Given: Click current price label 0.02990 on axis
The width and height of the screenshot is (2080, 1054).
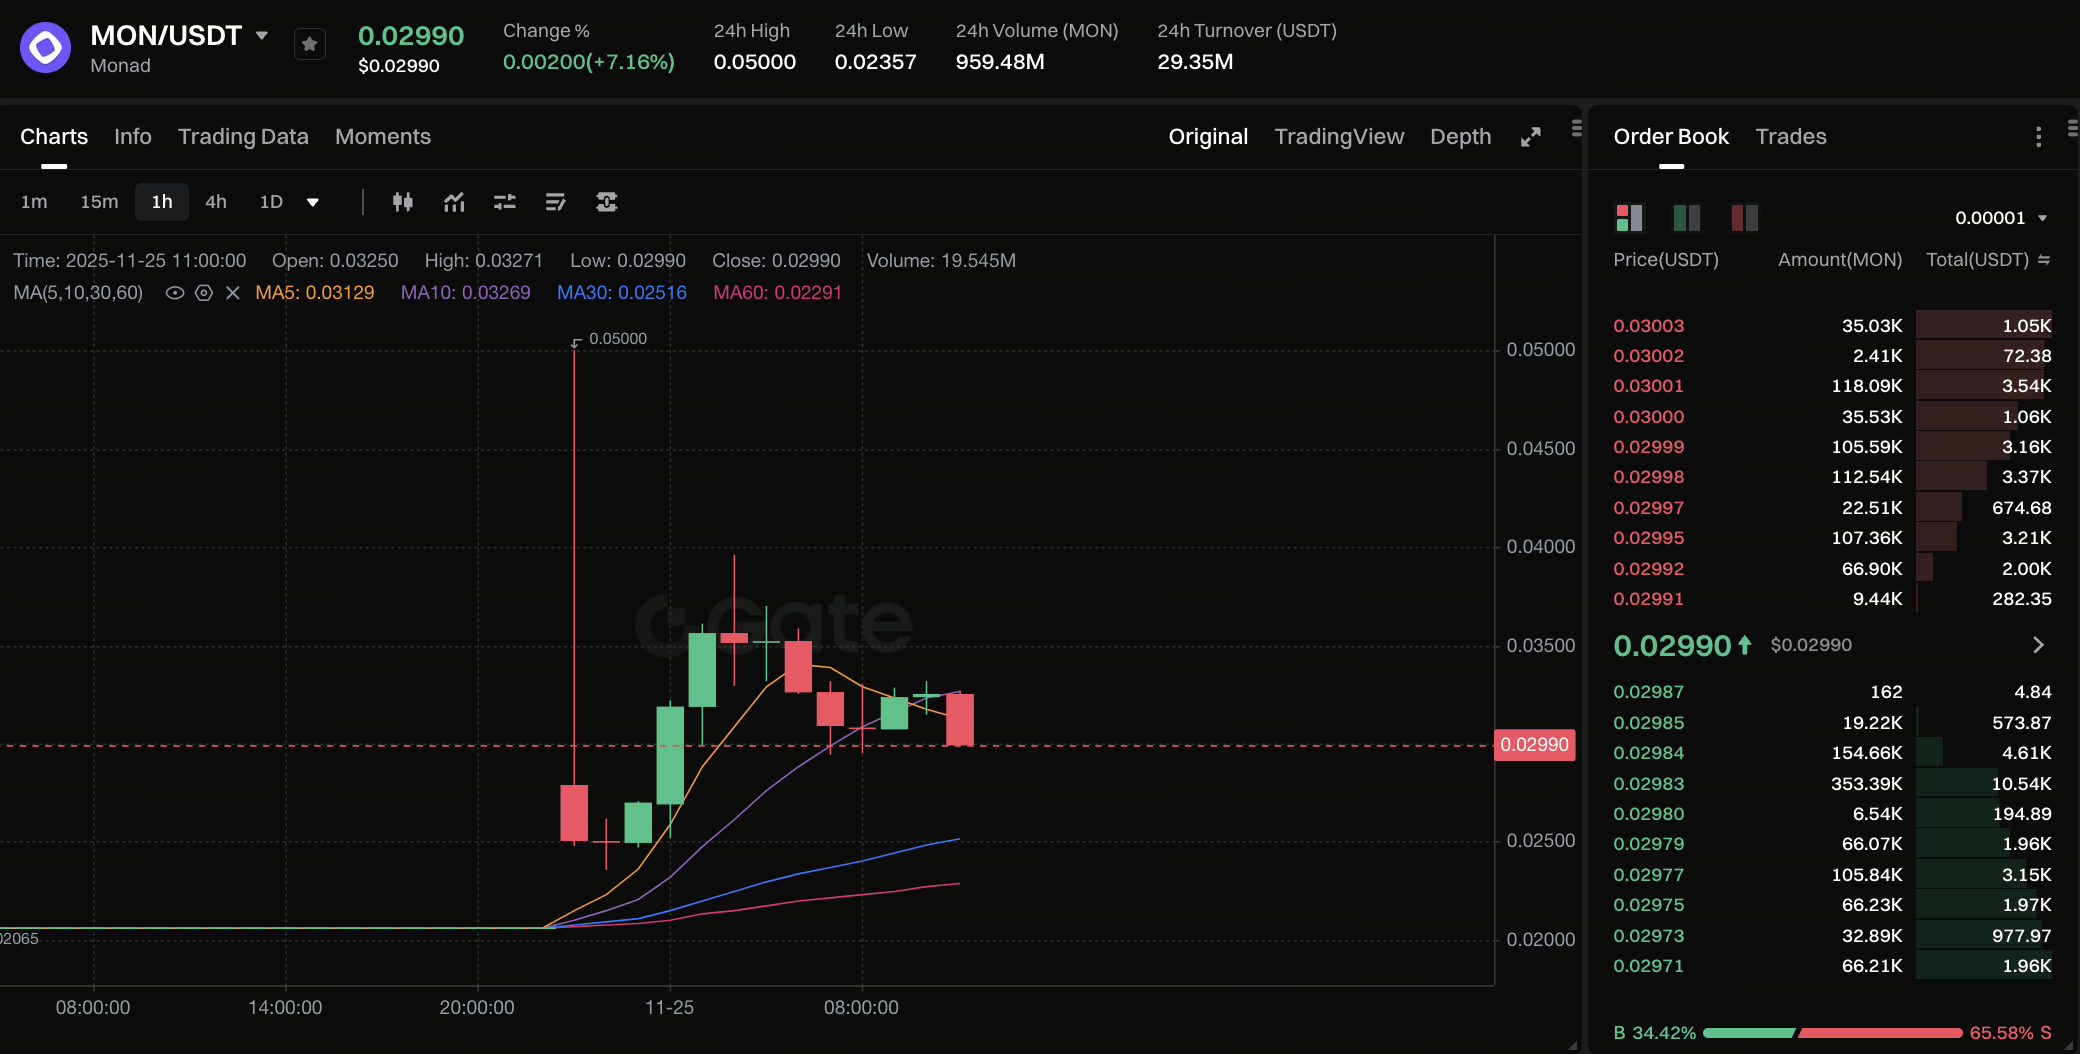Looking at the screenshot, I should [x=1534, y=745].
